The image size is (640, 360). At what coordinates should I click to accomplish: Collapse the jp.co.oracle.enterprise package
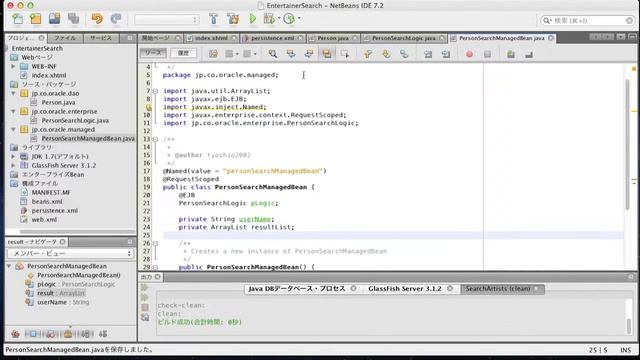coord(13,111)
